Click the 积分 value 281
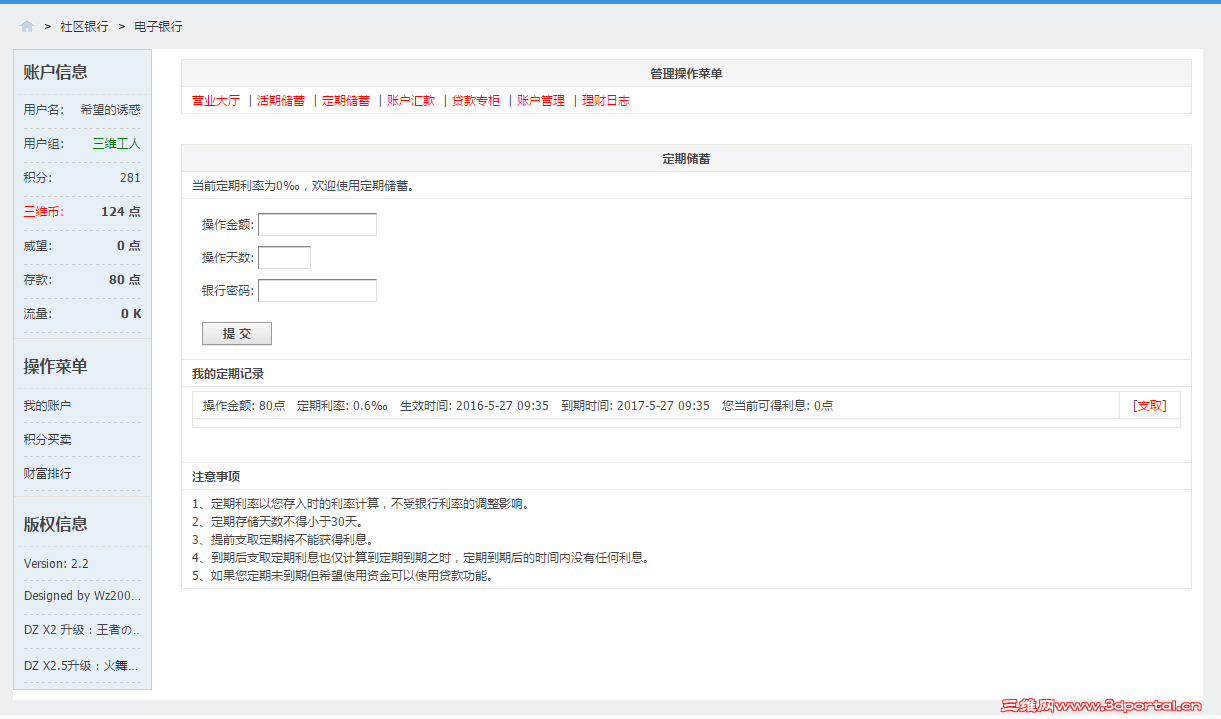The image size is (1221, 719). pos(130,177)
